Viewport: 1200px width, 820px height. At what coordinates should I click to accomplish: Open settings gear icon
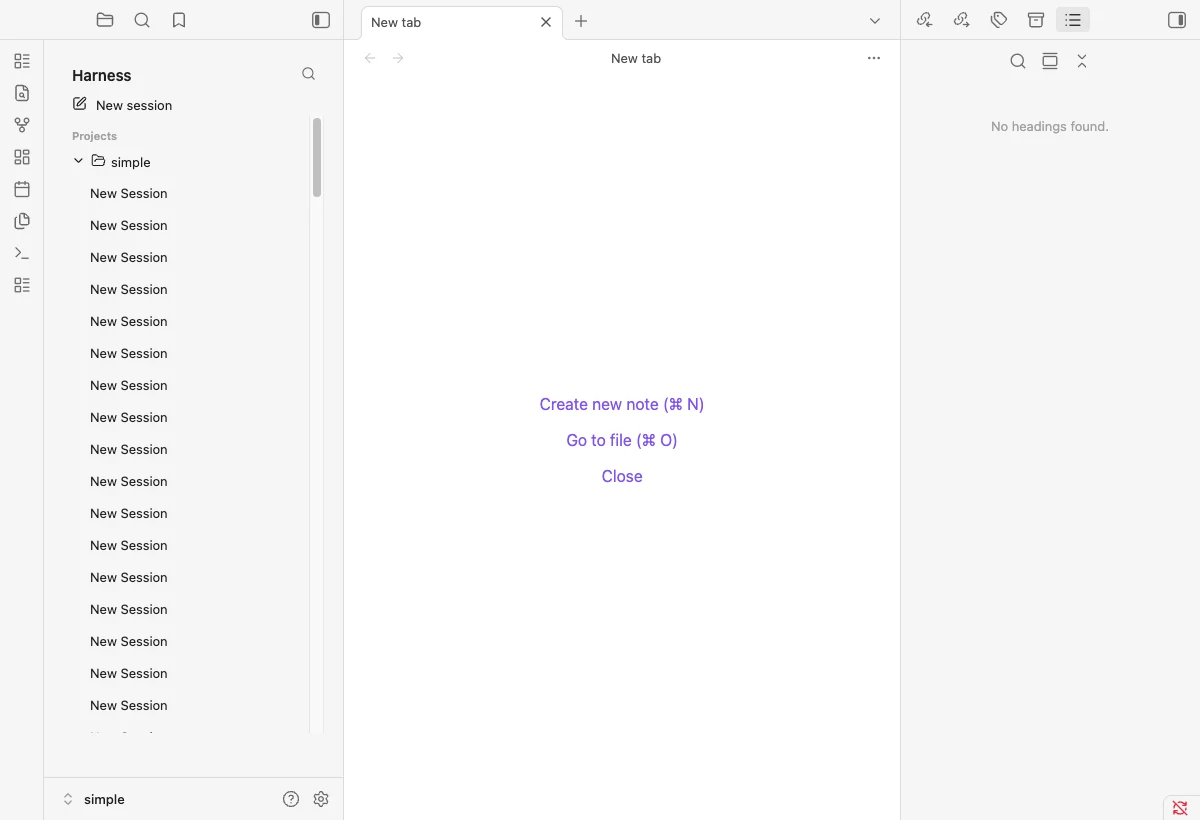pos(321,799)
